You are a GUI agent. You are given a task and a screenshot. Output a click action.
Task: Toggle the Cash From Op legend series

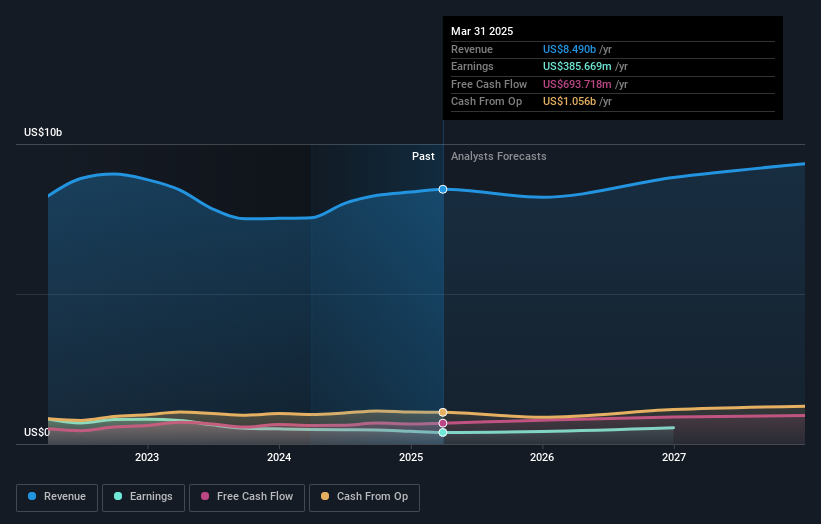tap(364, 497)
